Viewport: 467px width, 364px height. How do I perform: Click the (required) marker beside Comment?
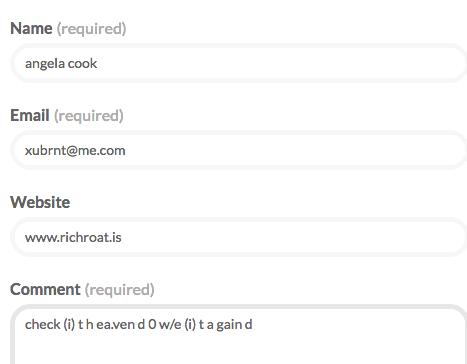click(x=119, y=290)
